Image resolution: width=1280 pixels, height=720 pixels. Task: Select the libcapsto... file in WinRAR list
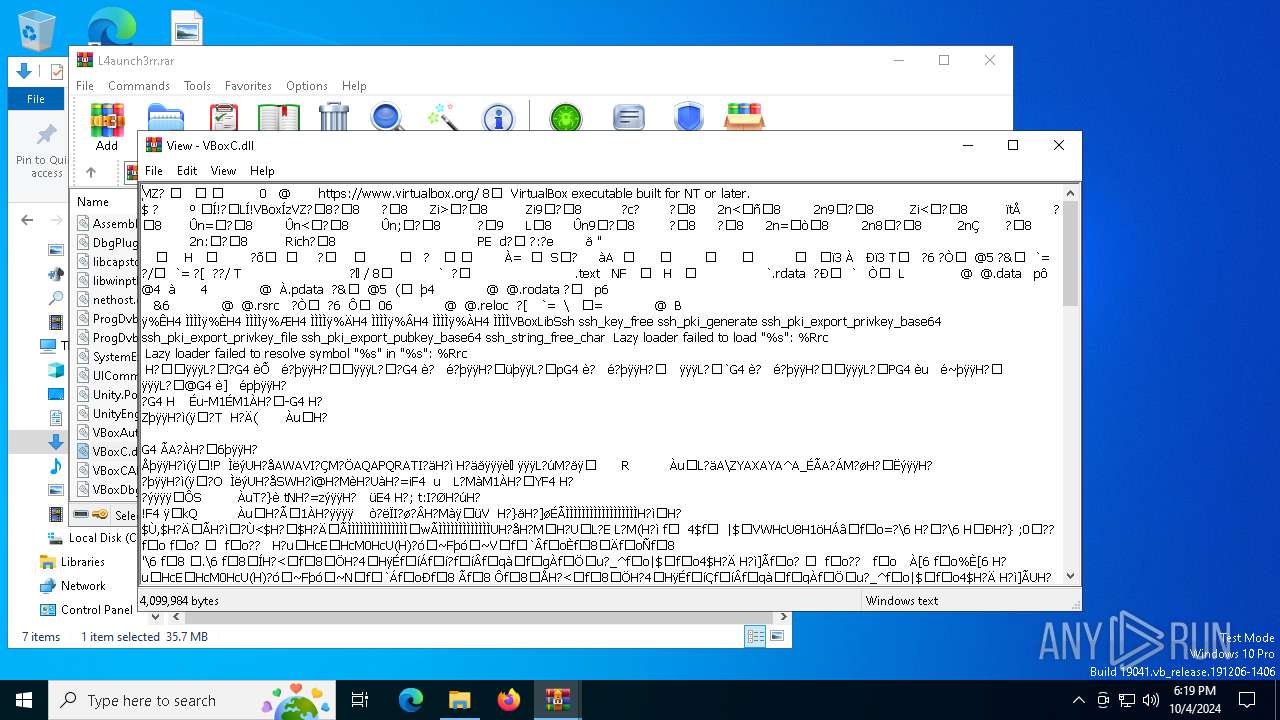coord(106,261)
